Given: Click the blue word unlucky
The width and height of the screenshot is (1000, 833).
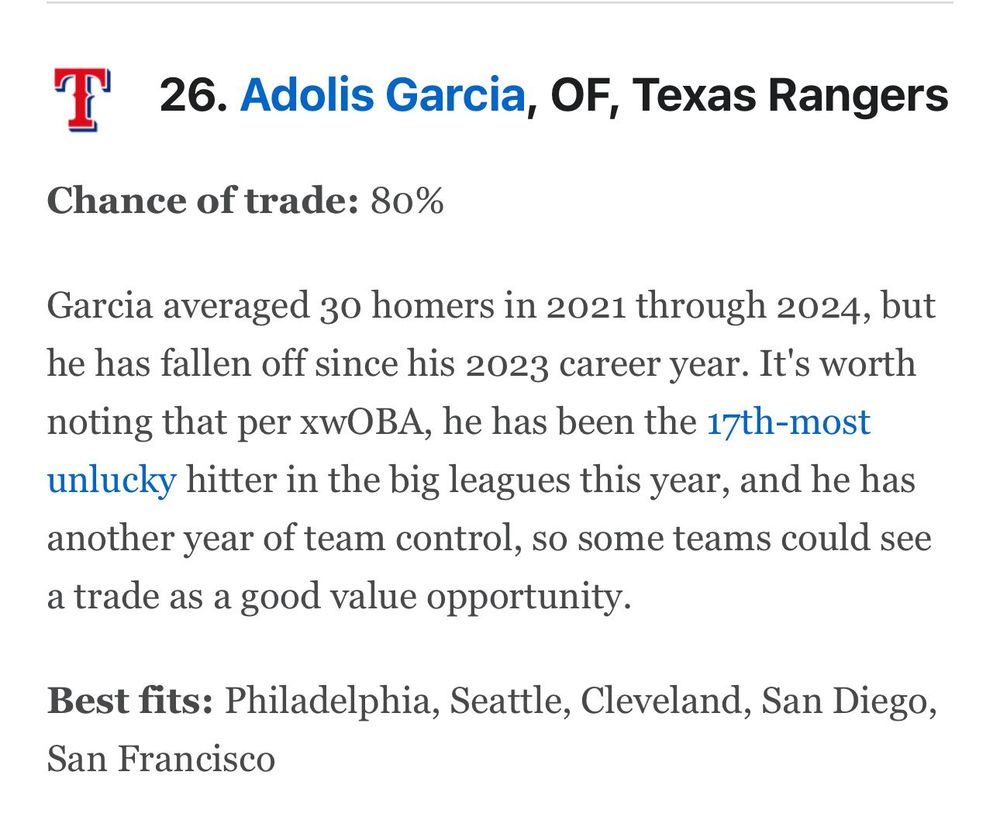Looking at the screenshot, I should click(112, 481).
